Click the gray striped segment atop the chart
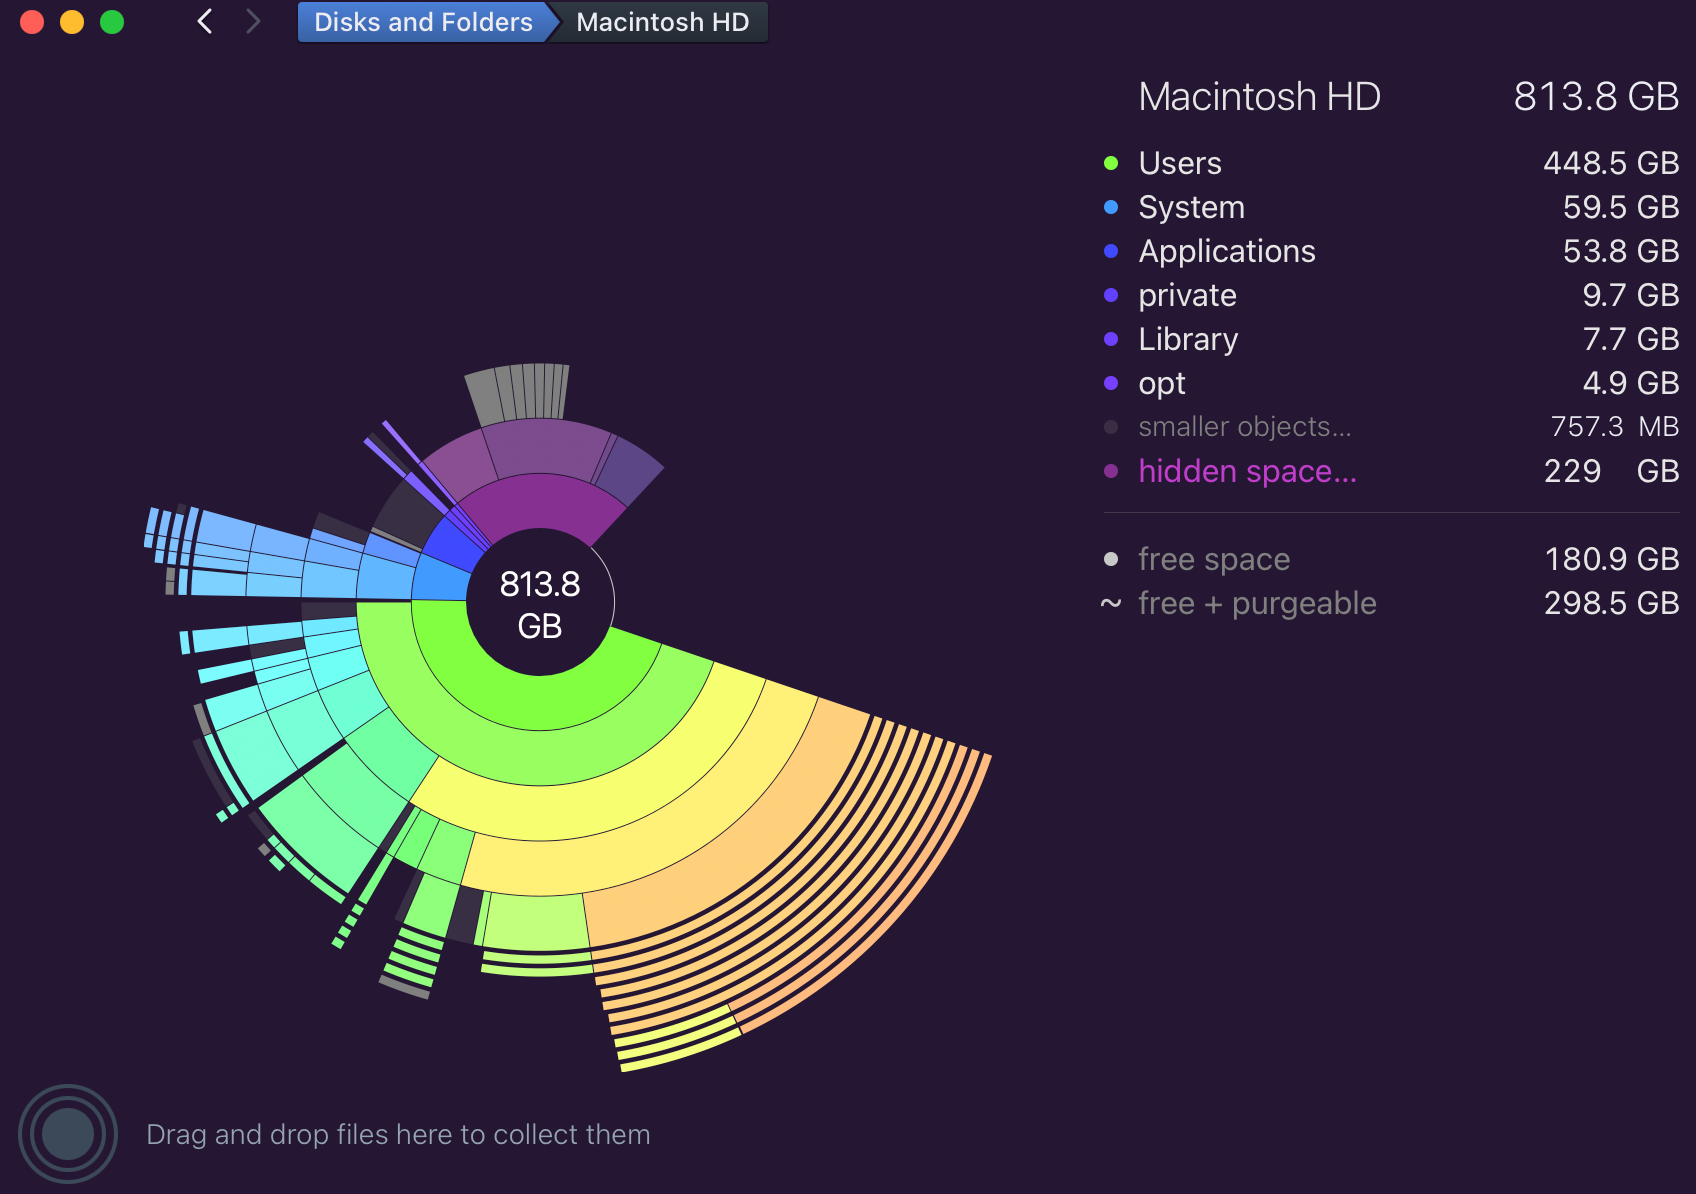The height and width of the screenshot is (1194, 1696). 518,393
